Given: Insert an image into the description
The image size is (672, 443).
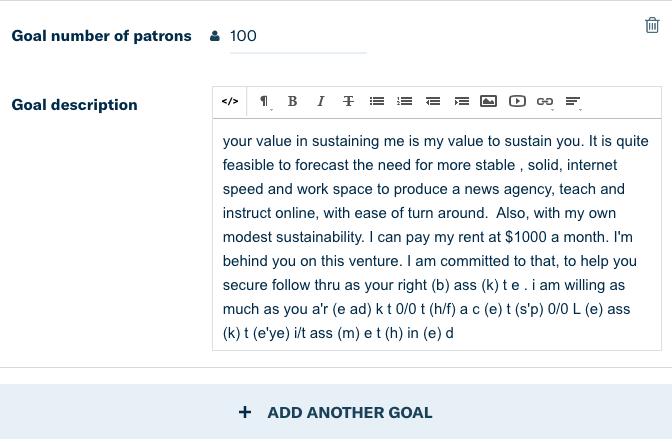Looking at the screenshot, I should (489, 101).
